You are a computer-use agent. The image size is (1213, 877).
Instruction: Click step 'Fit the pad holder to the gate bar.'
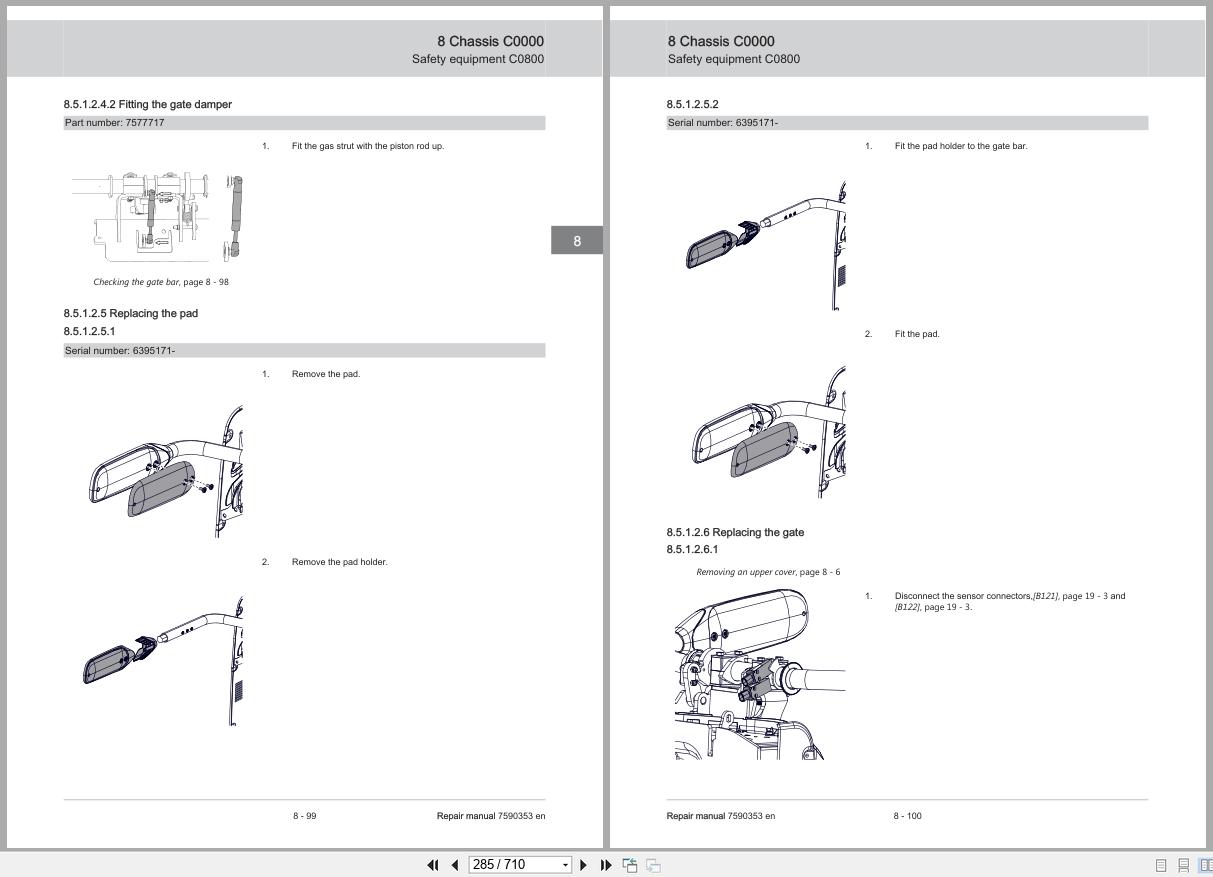(x=961, y=146)
